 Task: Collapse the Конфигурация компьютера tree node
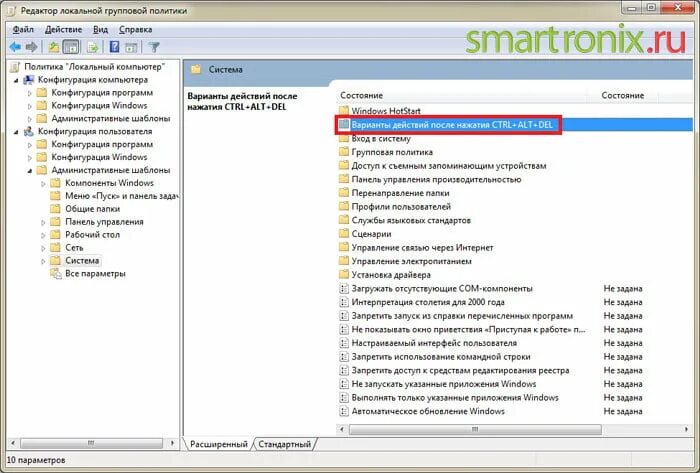pyautogui.click(x=17, y=80)
